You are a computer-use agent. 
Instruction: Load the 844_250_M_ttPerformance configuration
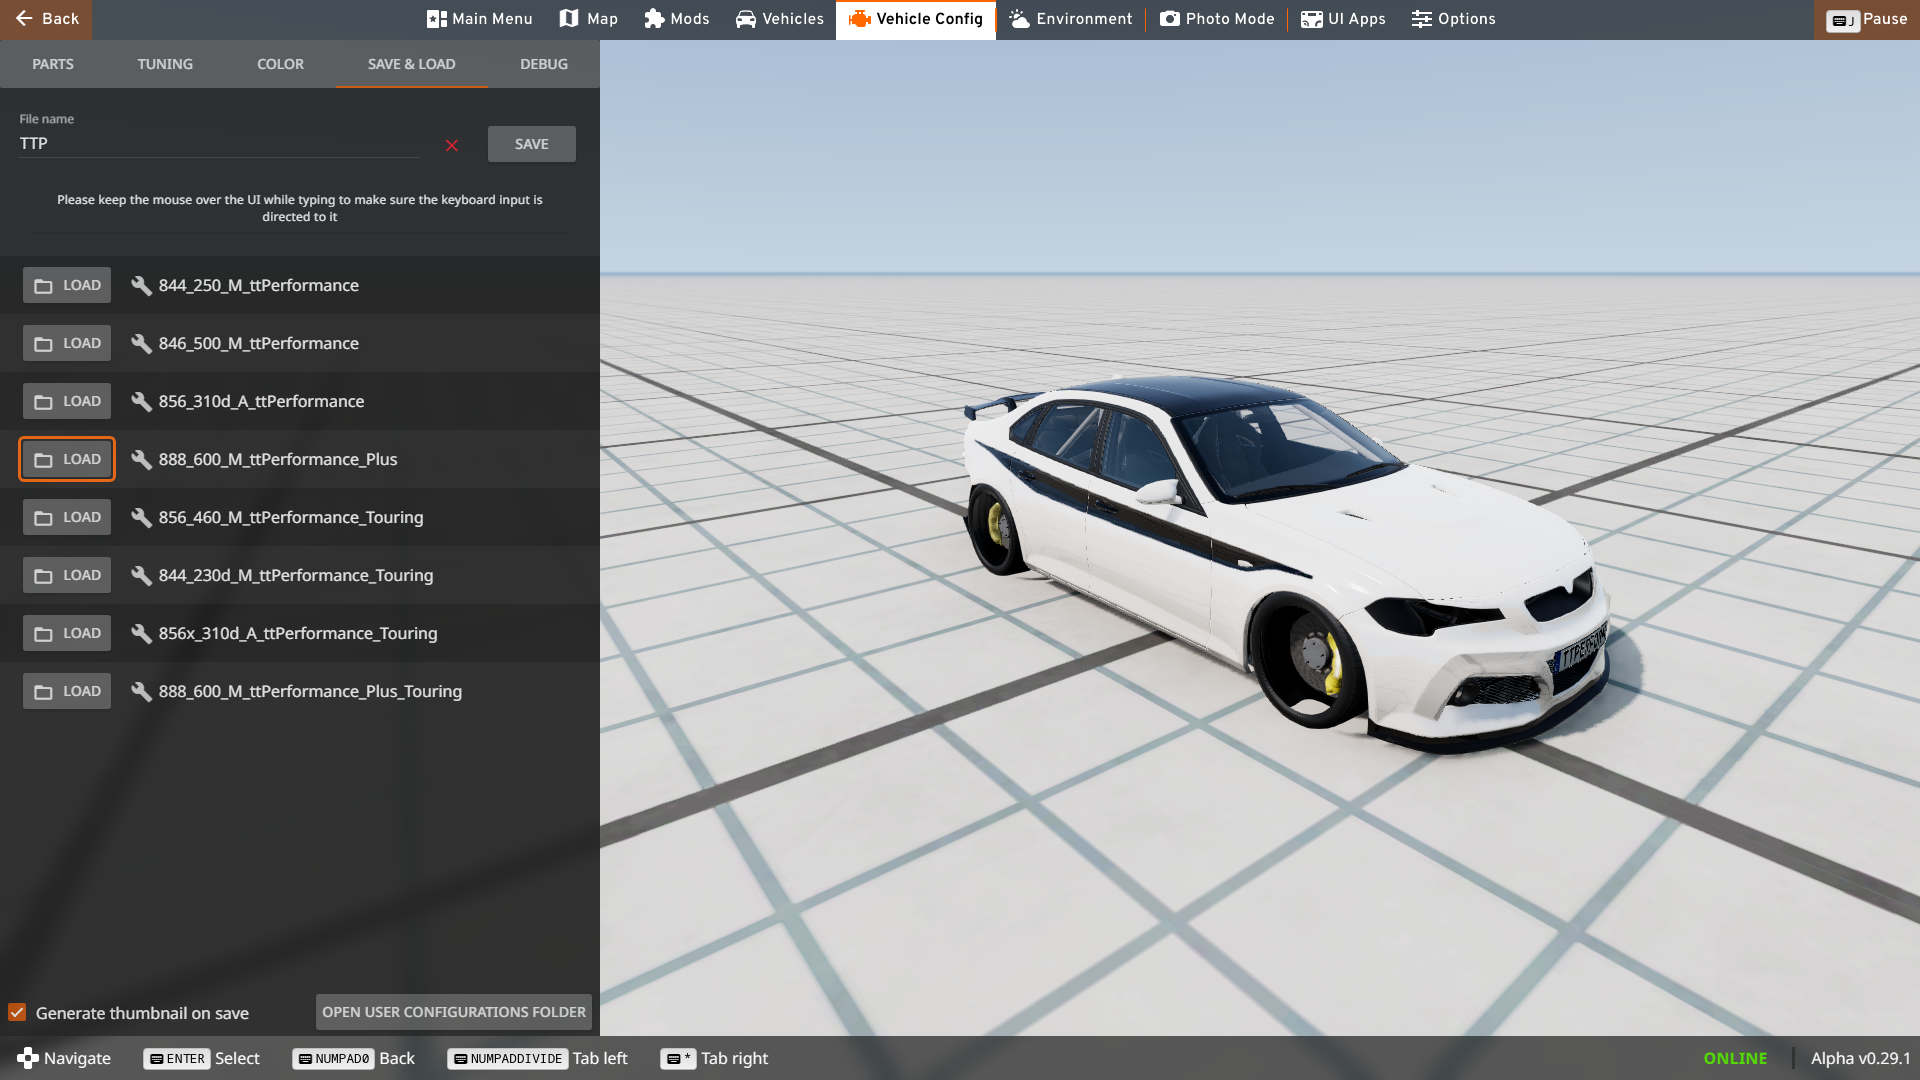click(67, 285)
